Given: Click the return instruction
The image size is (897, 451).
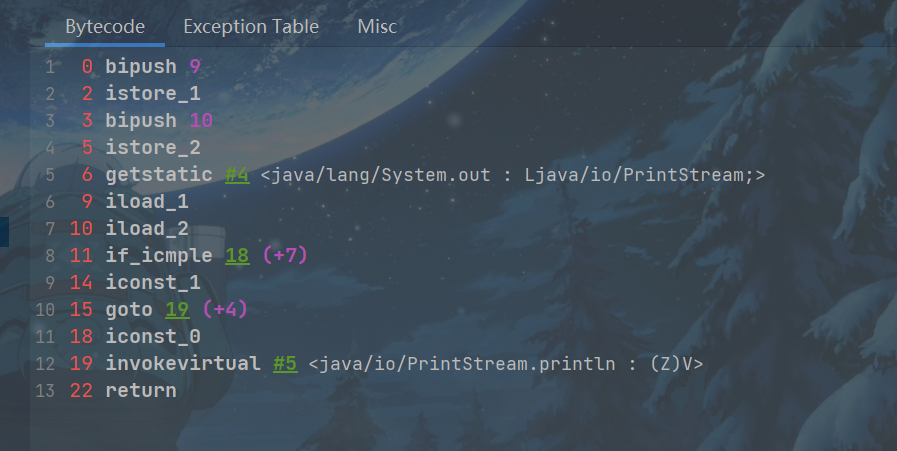Looking at the screenshot, I should [x=140, y=391].
